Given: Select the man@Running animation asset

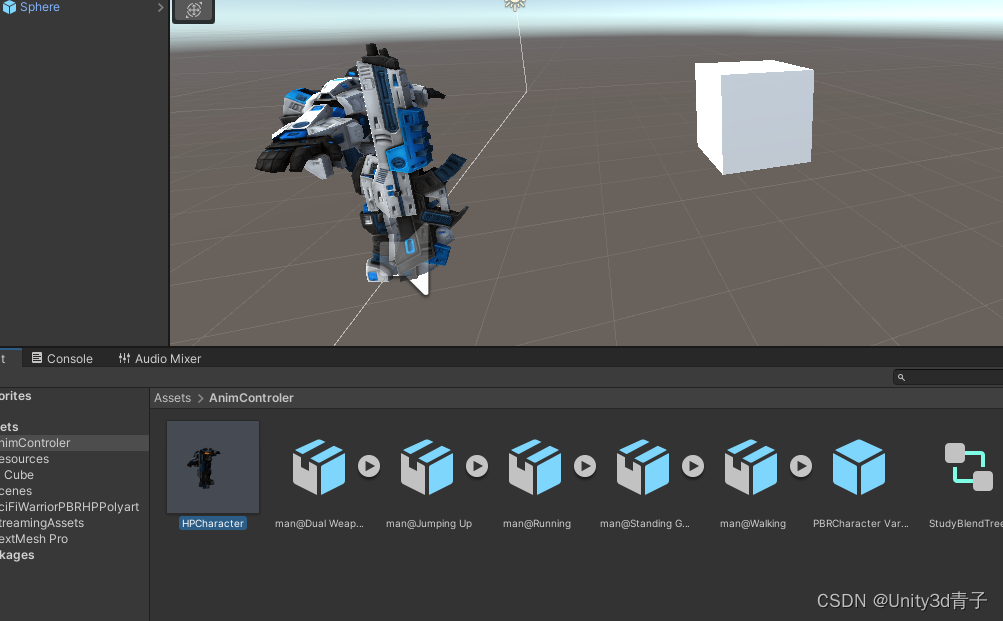Looking at the screenshot, I should [535, 466].
